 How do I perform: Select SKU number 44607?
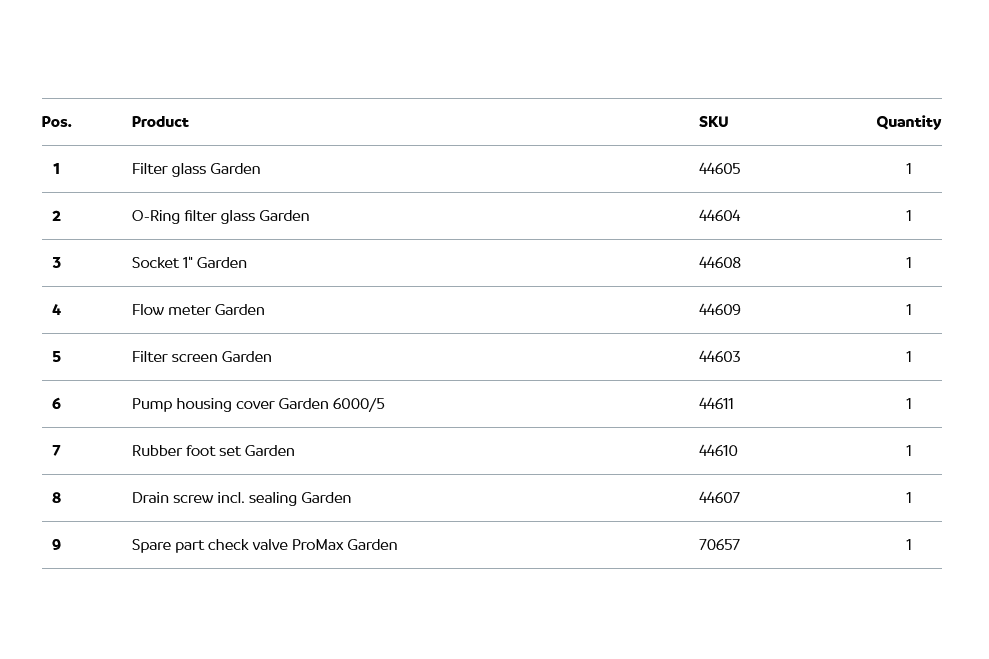pos(719,498)
